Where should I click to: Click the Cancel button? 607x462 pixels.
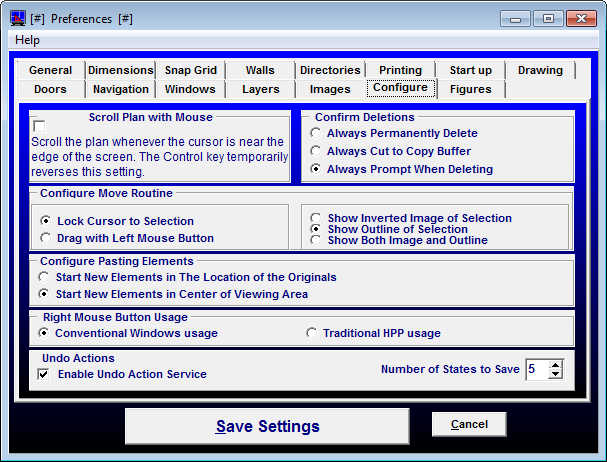[469, 424]
